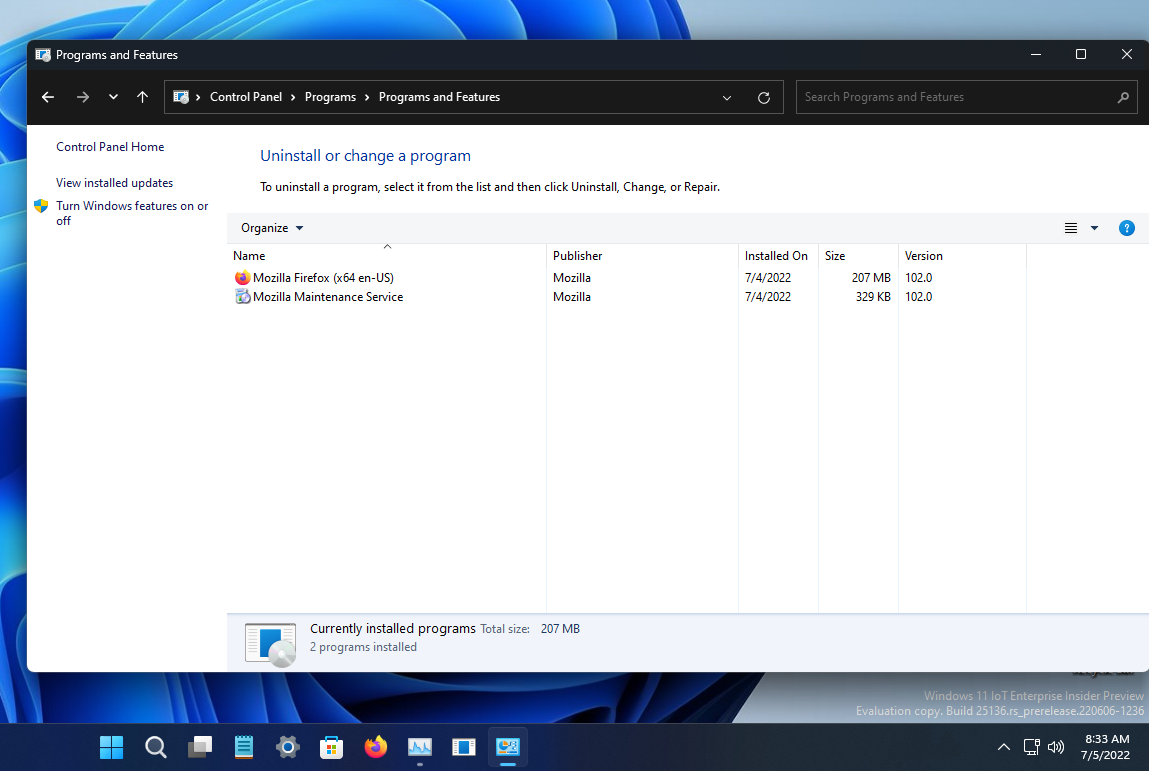This screenshot has width=1149, height=771.
Task: Click 207 MB size in Firefox row
Action: coord(871,278)
